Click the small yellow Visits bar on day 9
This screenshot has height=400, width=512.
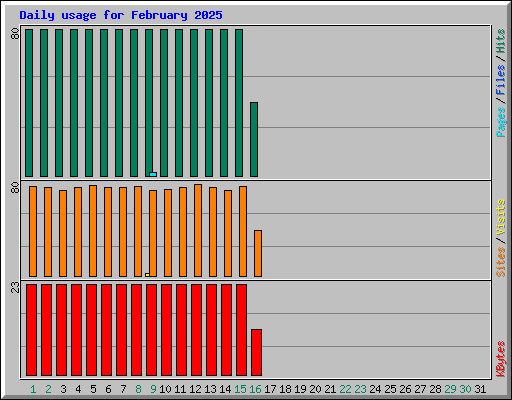147,275
